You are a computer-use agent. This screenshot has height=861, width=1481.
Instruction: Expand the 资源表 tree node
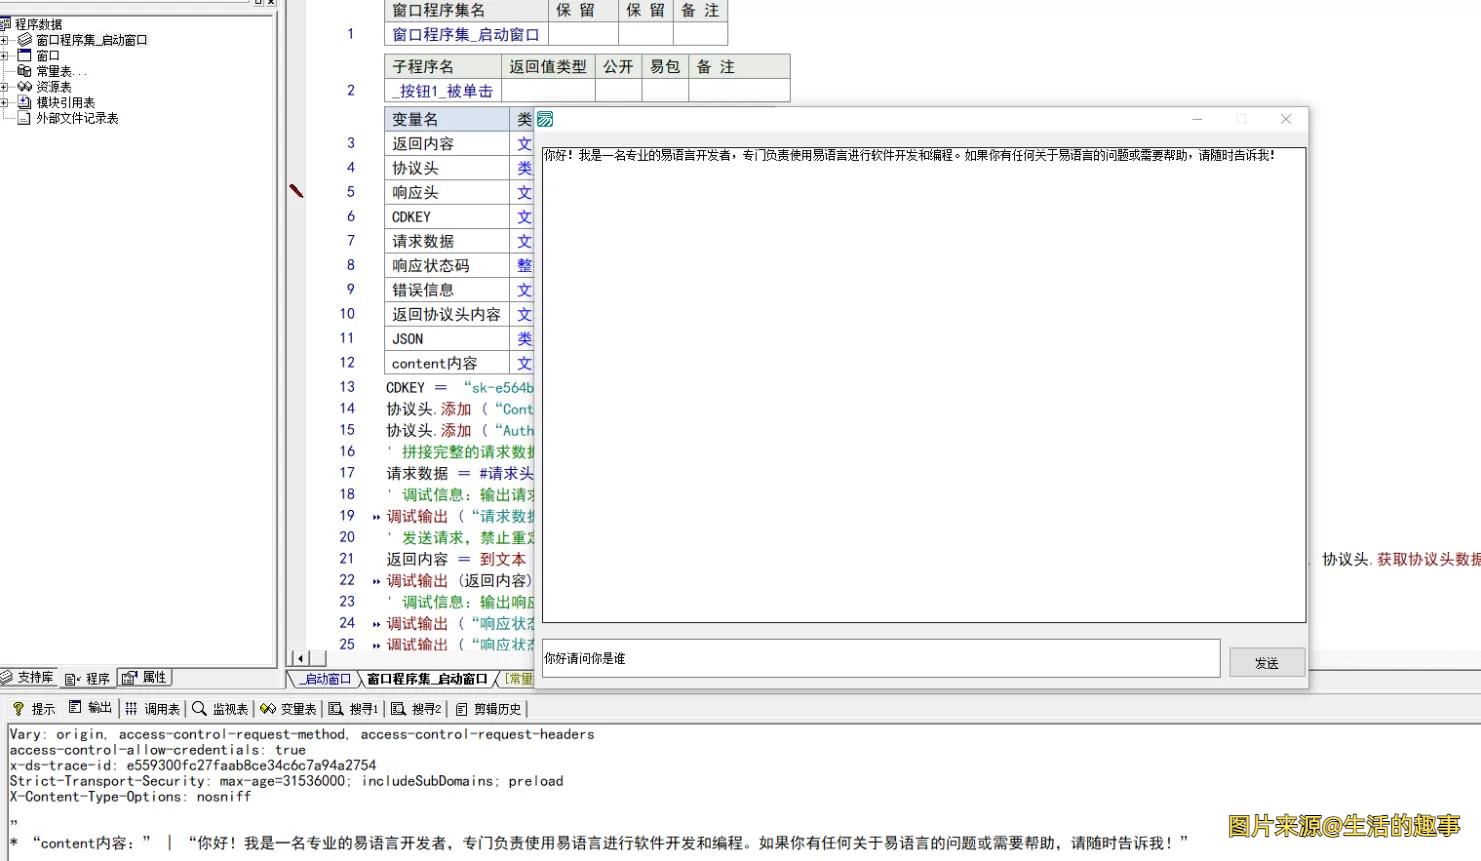click(x=6, y=86)
